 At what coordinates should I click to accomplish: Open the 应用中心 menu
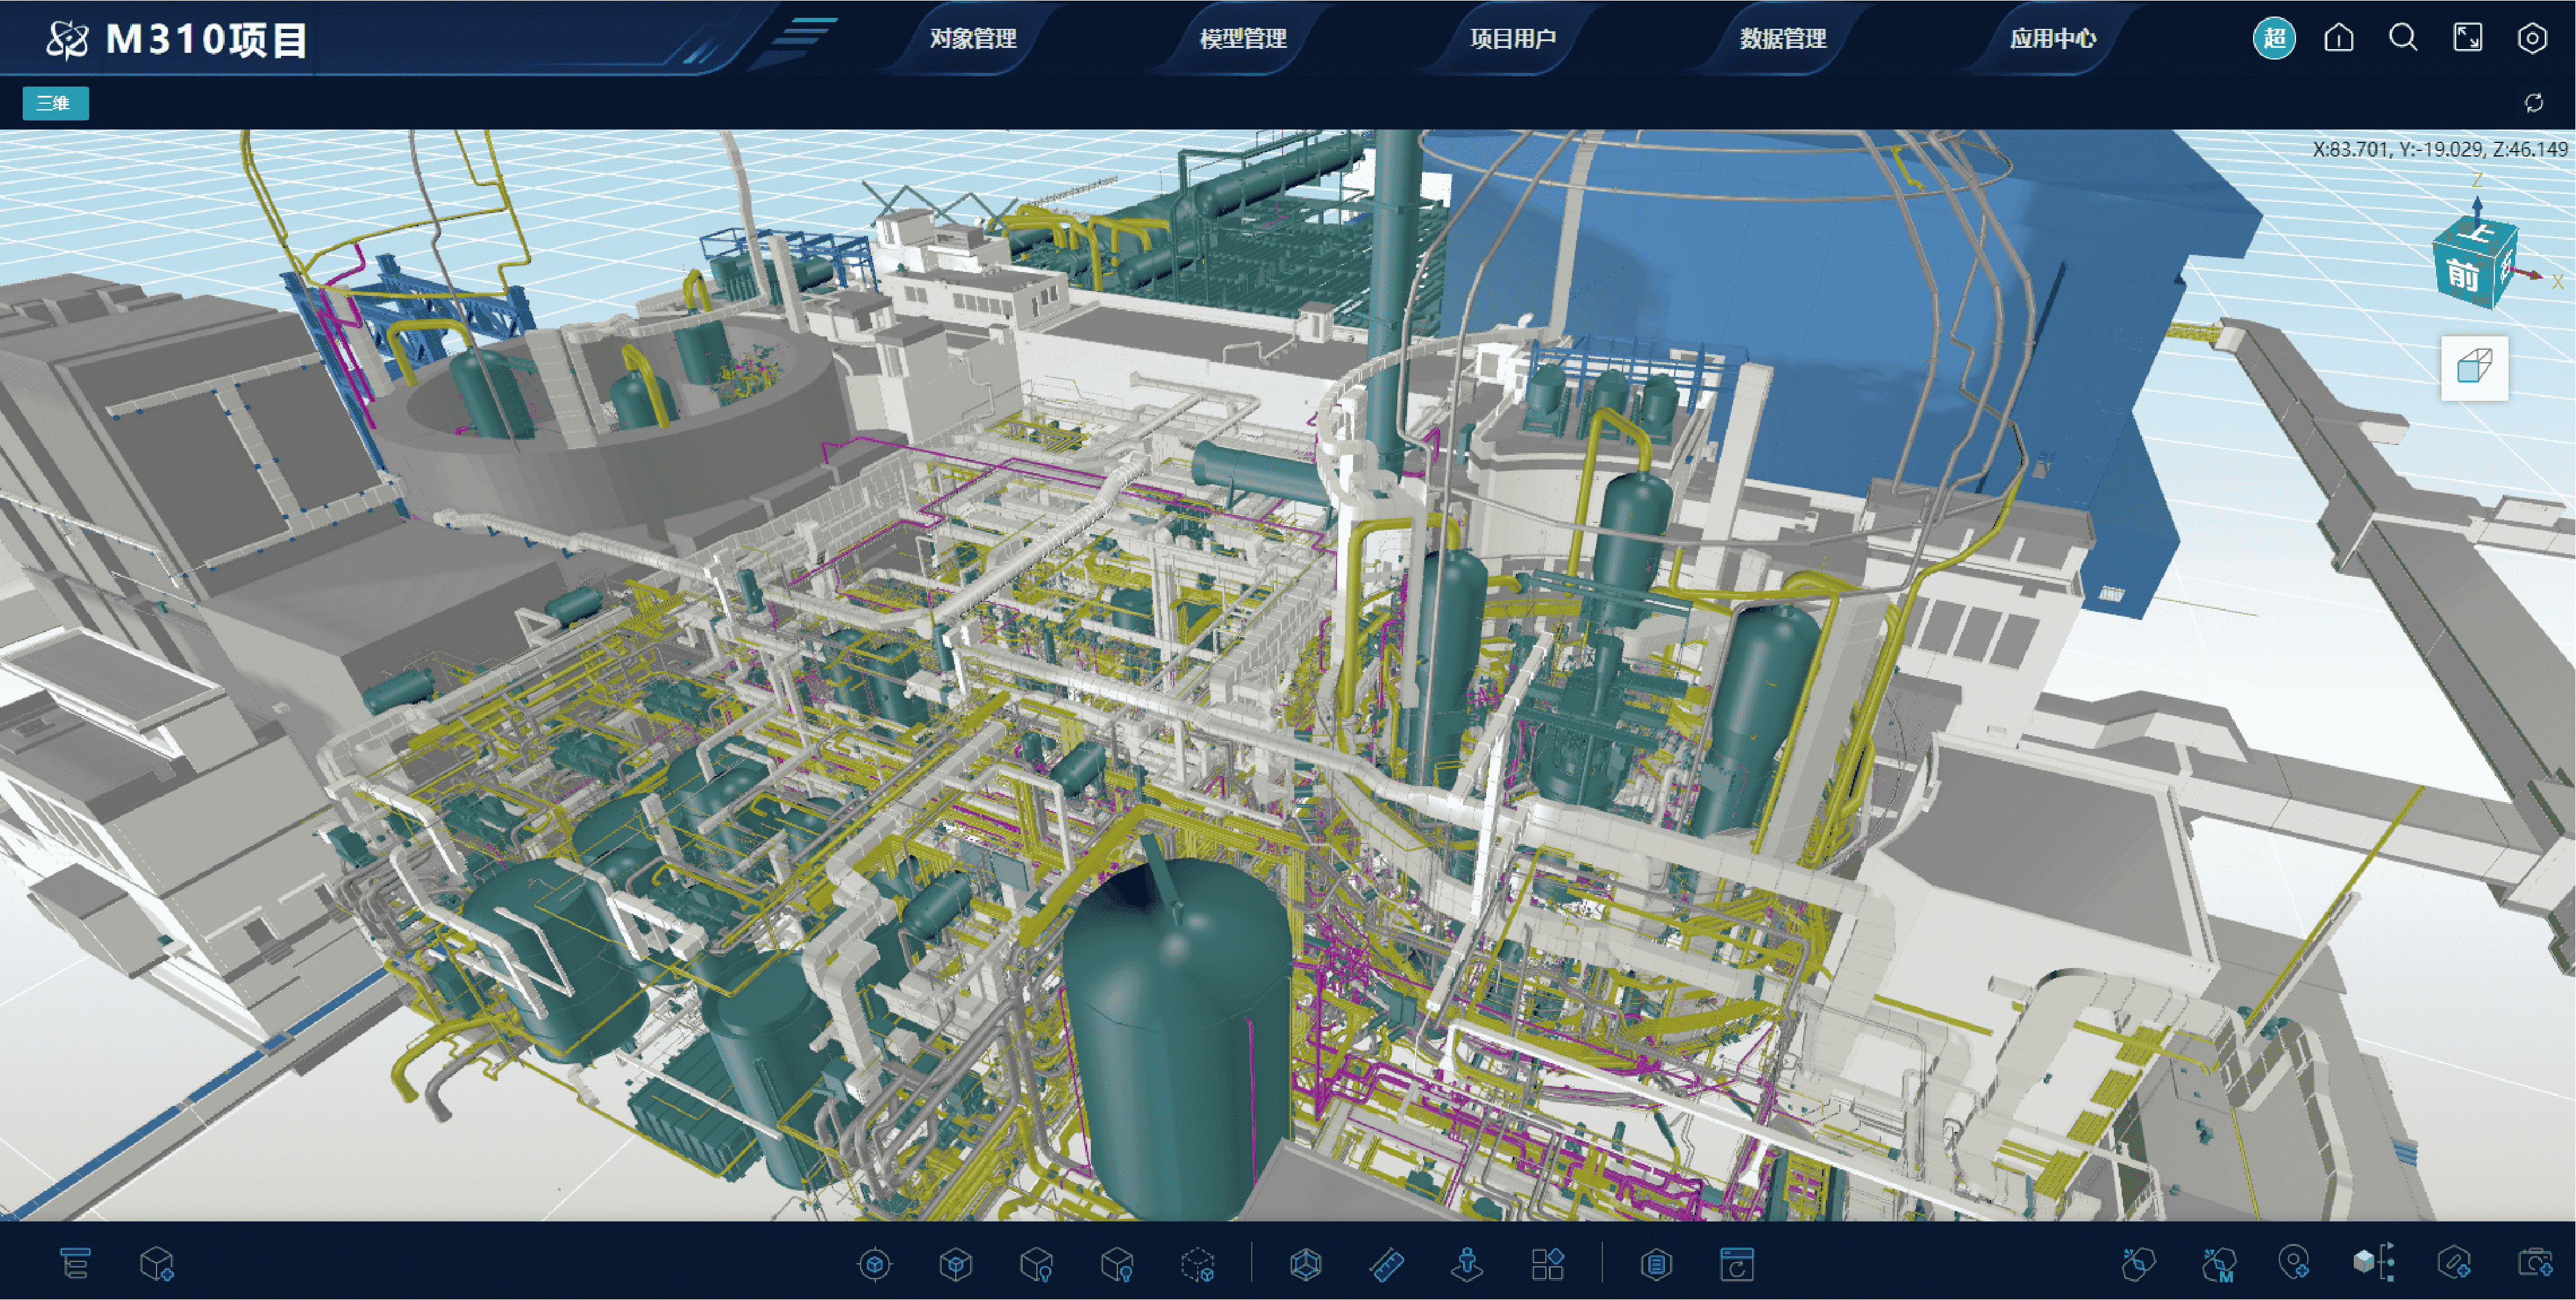(x=2053, y=38)
